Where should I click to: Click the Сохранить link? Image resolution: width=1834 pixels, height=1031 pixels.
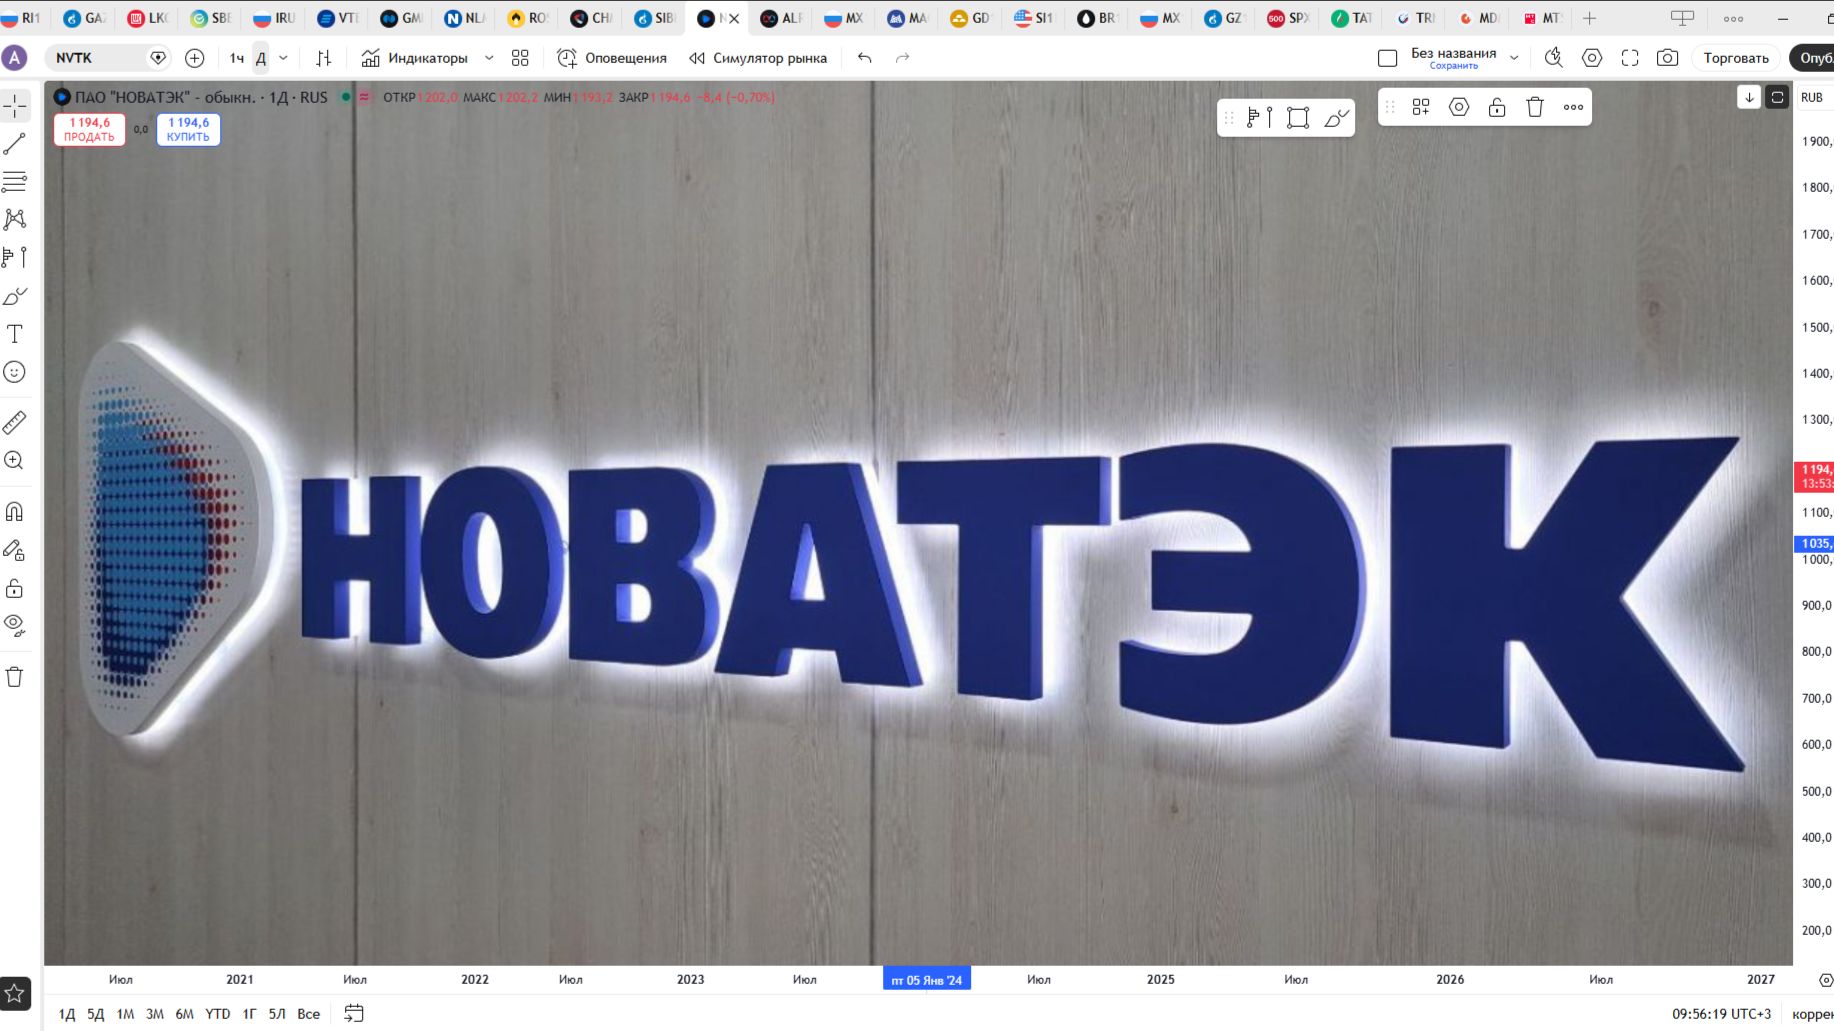point(1453,65)
